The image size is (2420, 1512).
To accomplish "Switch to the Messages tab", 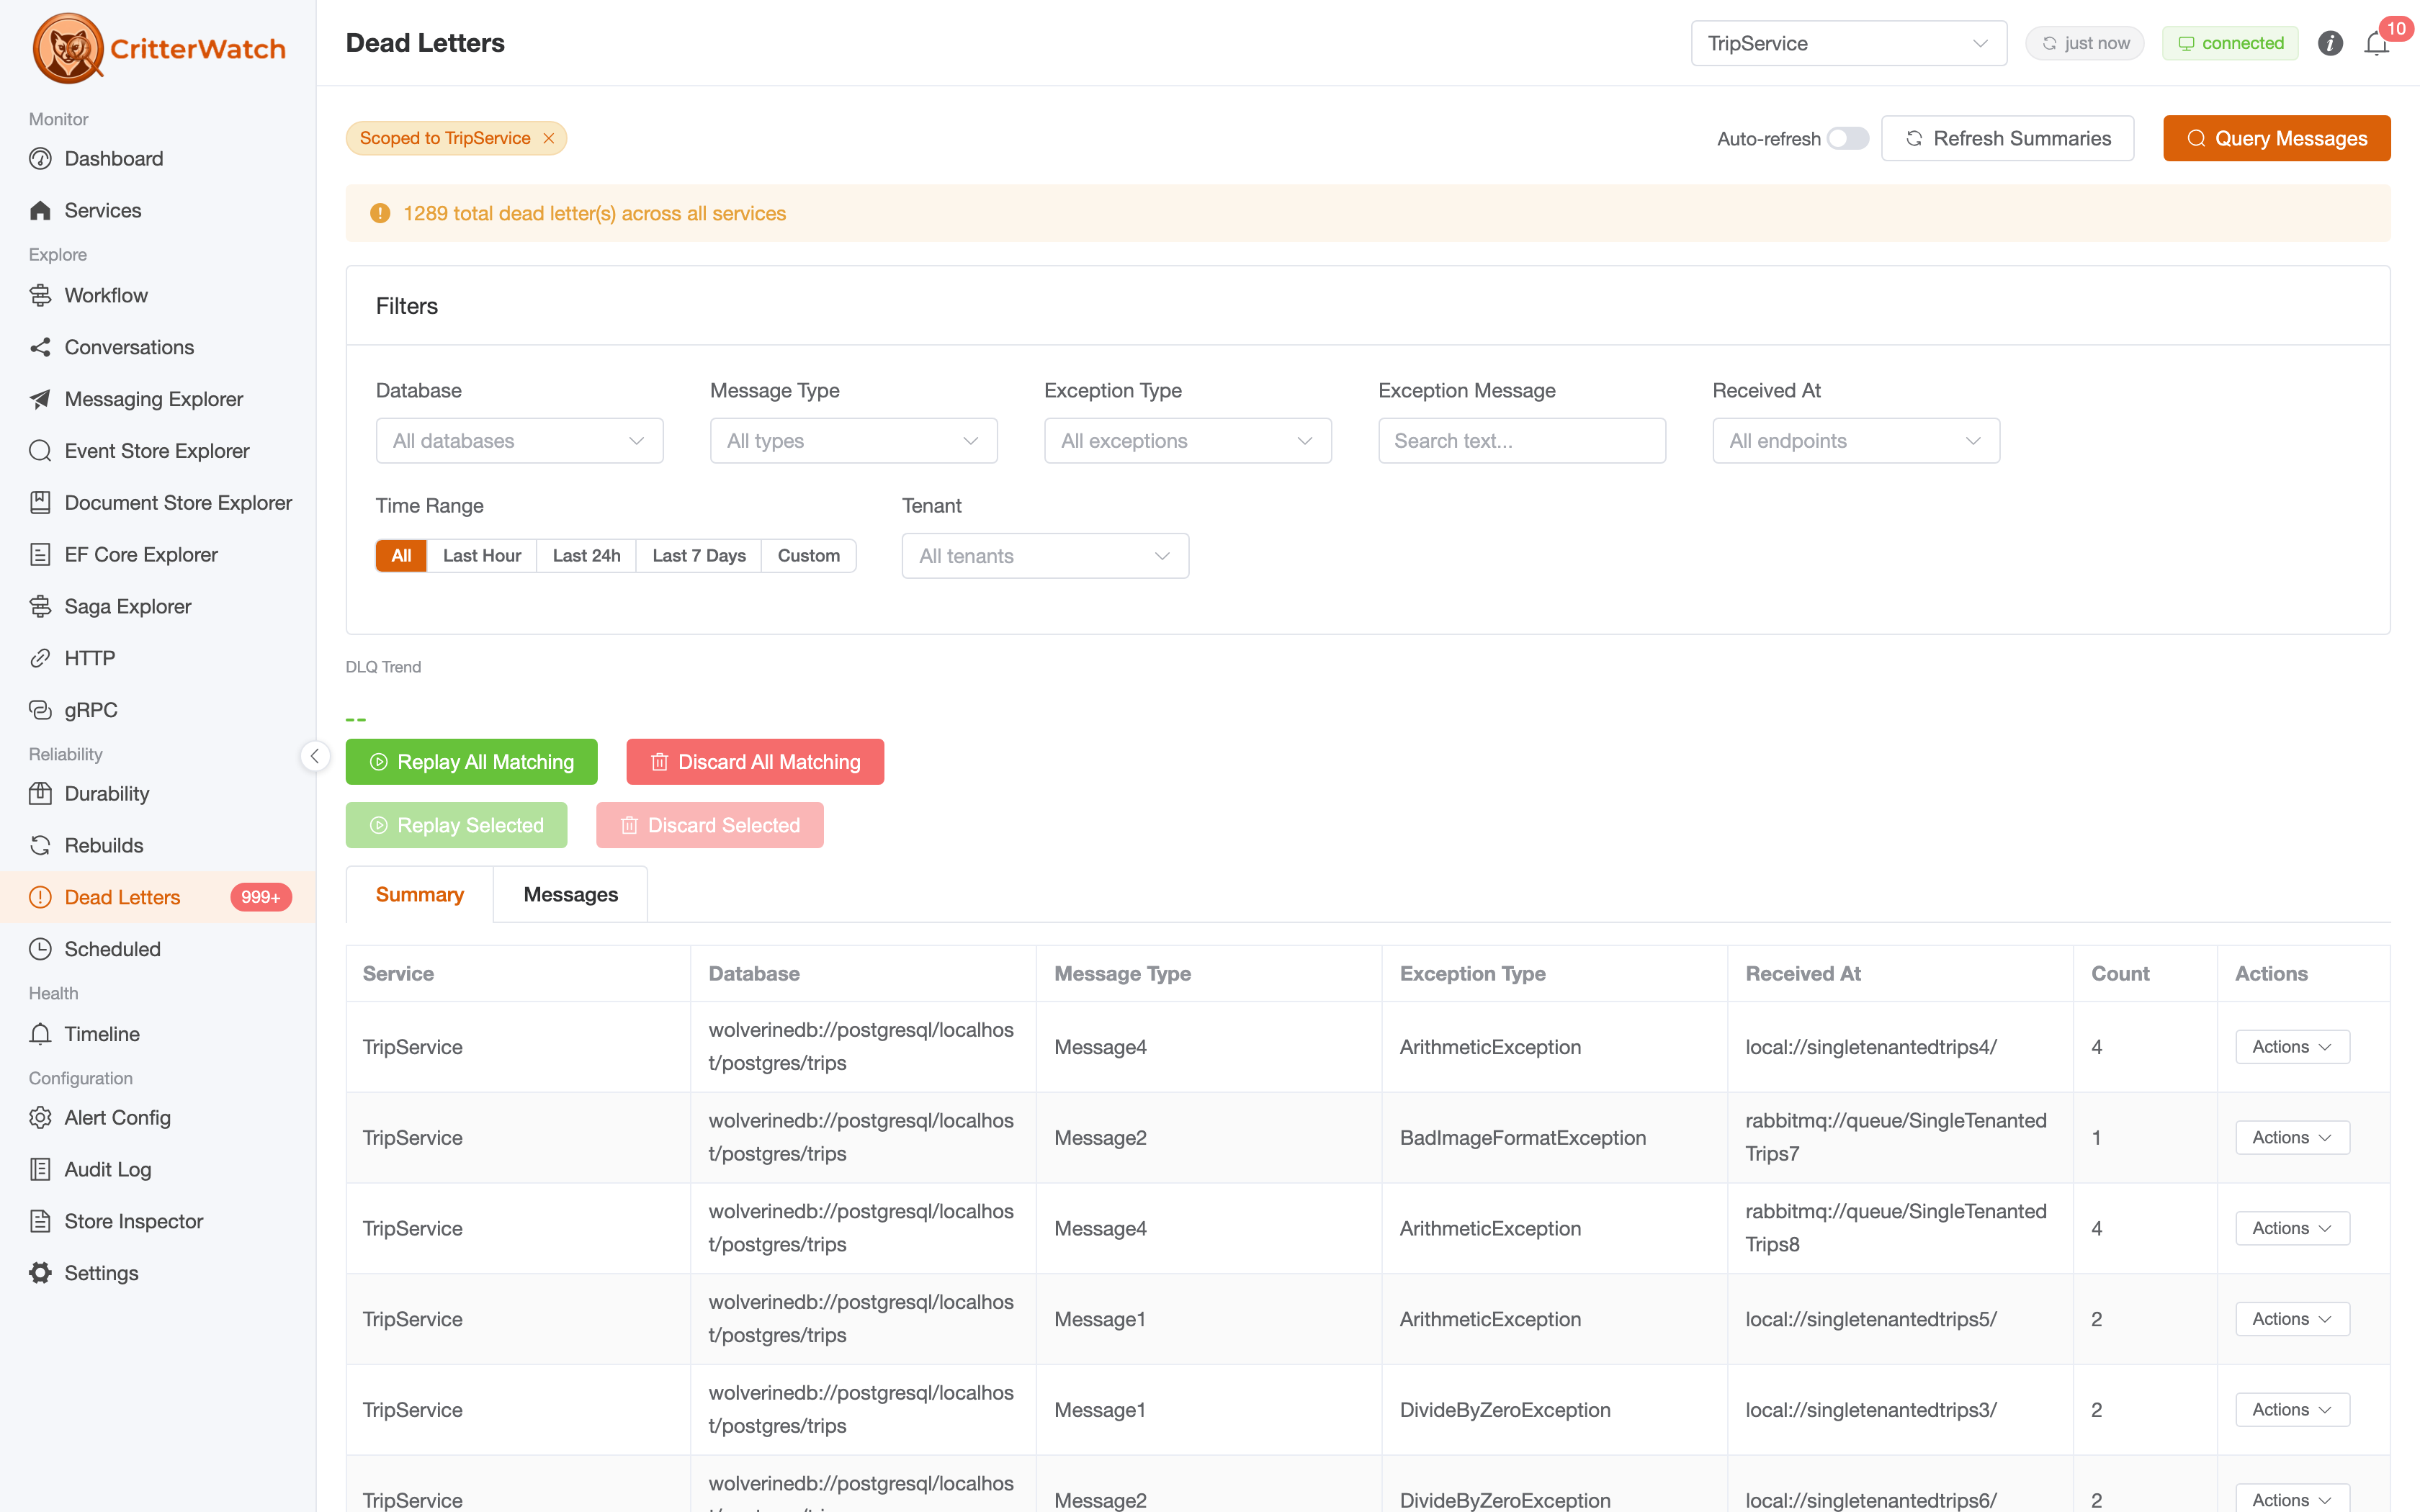I will [570, 895].
